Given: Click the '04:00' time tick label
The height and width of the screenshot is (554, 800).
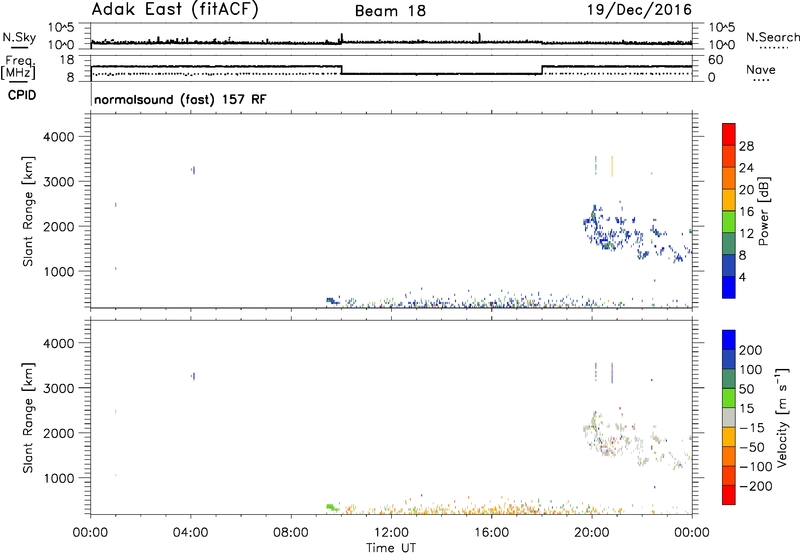Looking at the screenshot, I should pyautogui.click(x=190, y=533).
